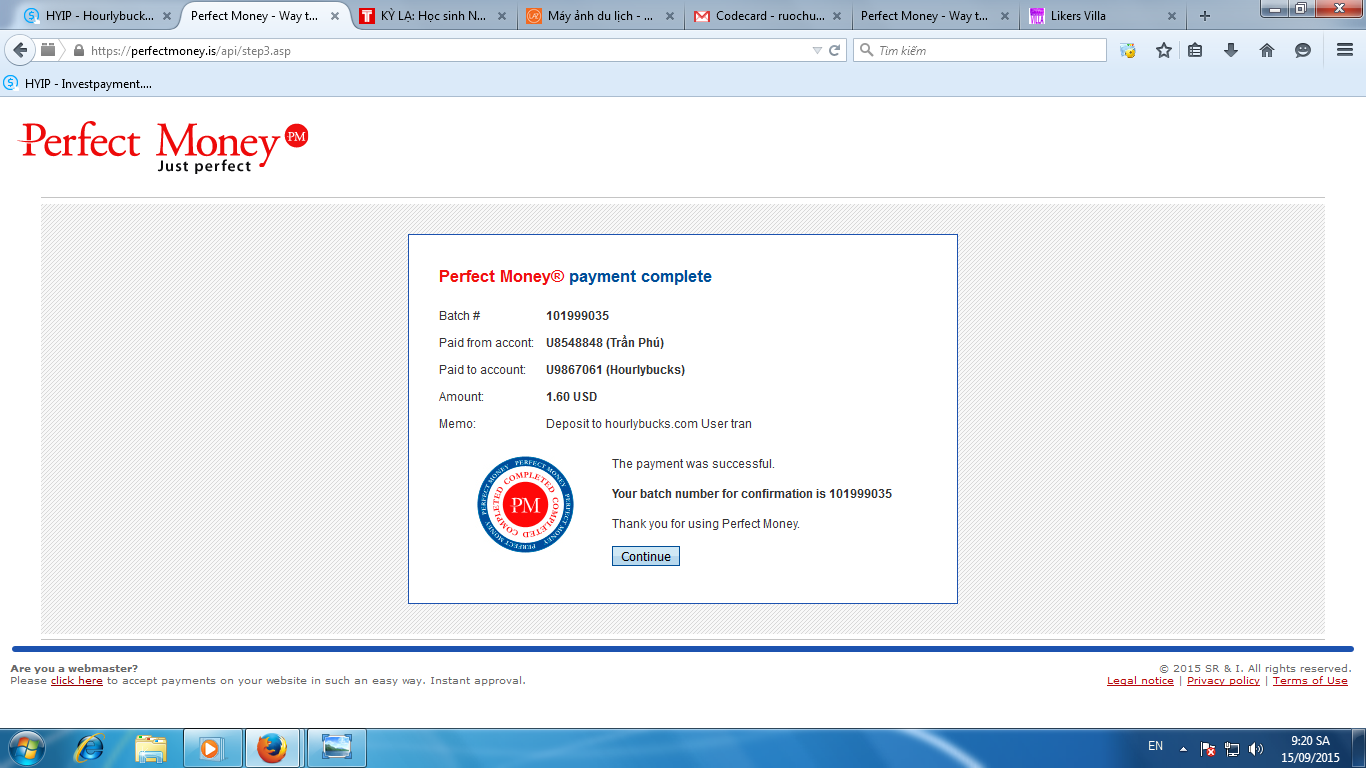
Task: Open the Terms of Use link
Action: [1310, 681]
